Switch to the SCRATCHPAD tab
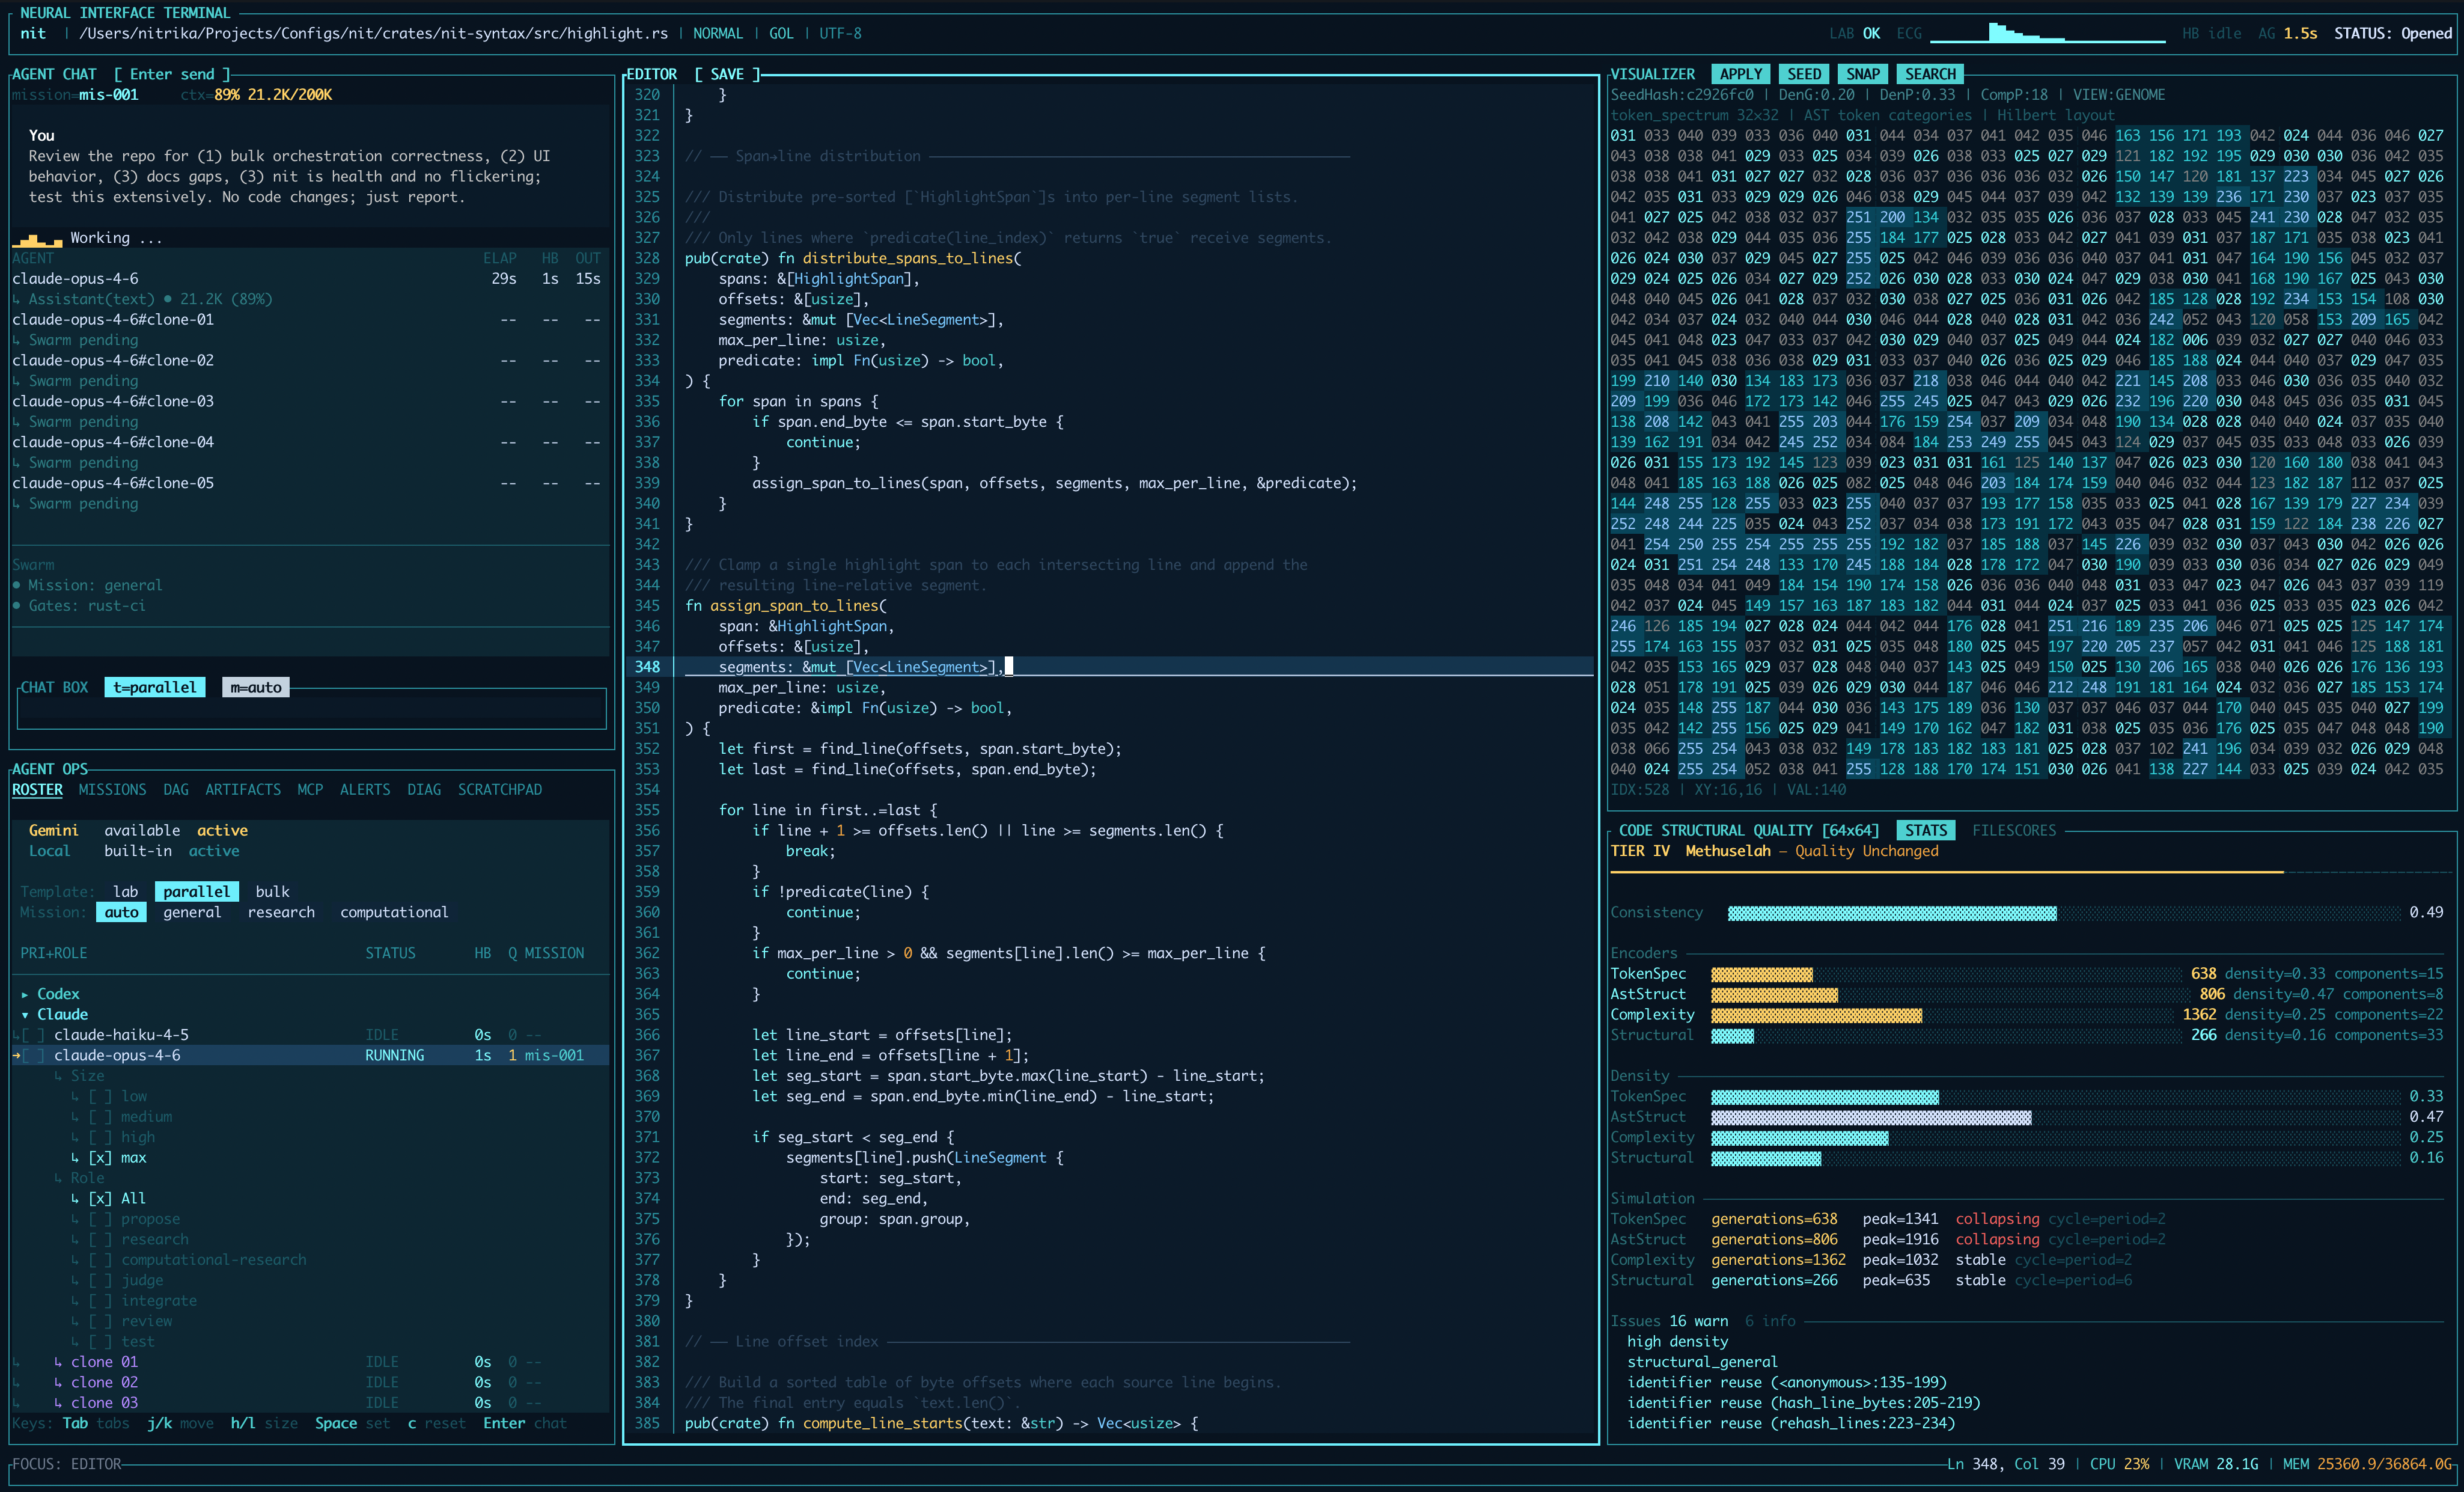This screenshot has height=1492, width=2464. pos(500,790)
